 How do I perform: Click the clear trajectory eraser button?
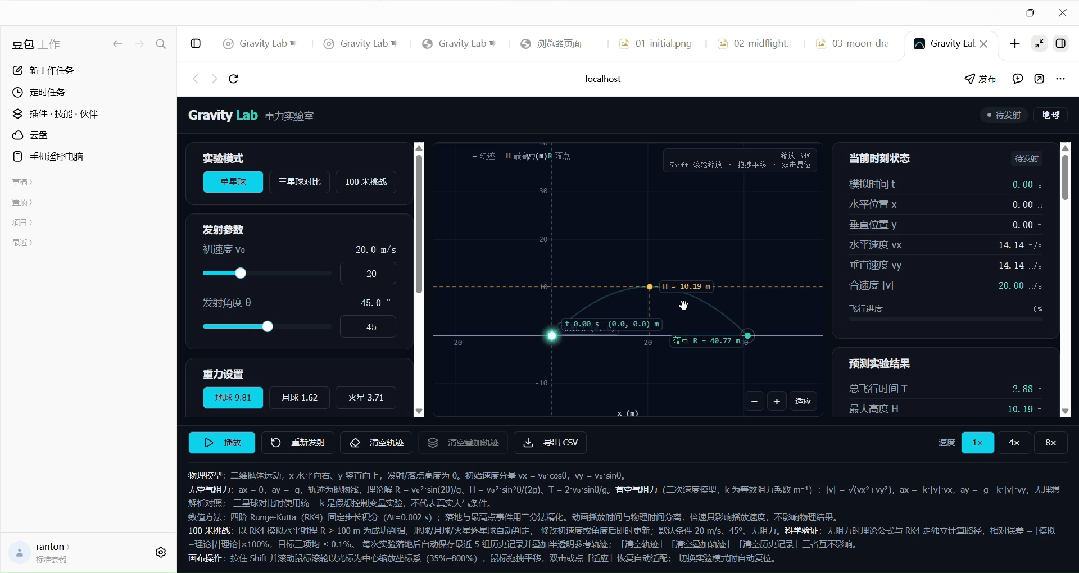click(376, 442)
